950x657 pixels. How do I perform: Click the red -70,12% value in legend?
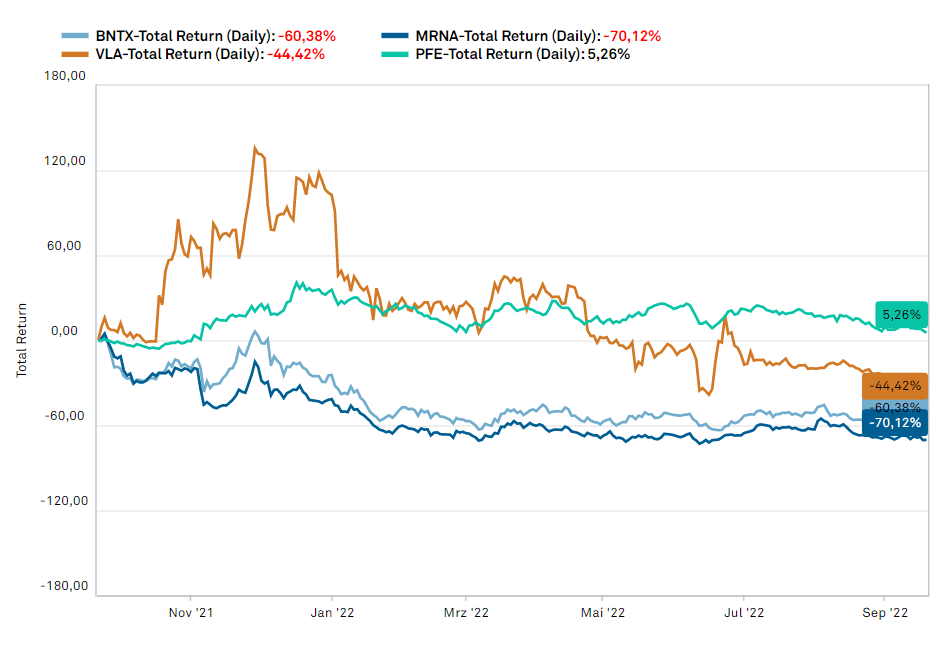pos(632,36)
